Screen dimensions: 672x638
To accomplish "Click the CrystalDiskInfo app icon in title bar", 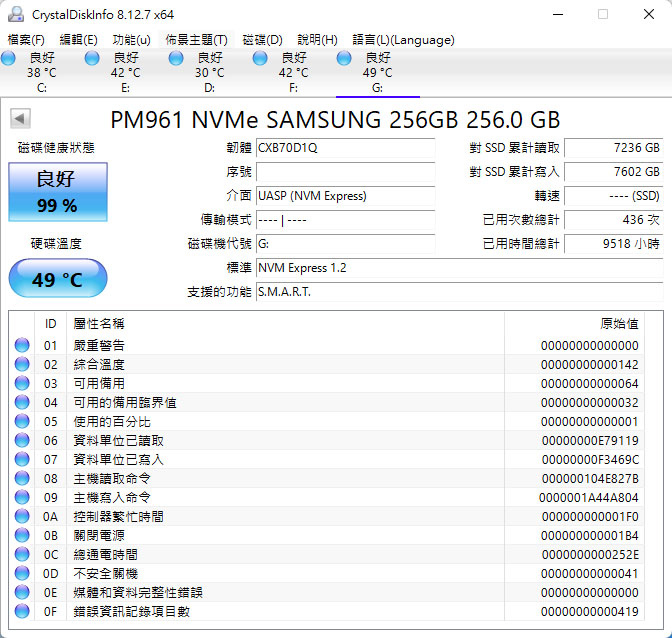I will pos(16,14).
